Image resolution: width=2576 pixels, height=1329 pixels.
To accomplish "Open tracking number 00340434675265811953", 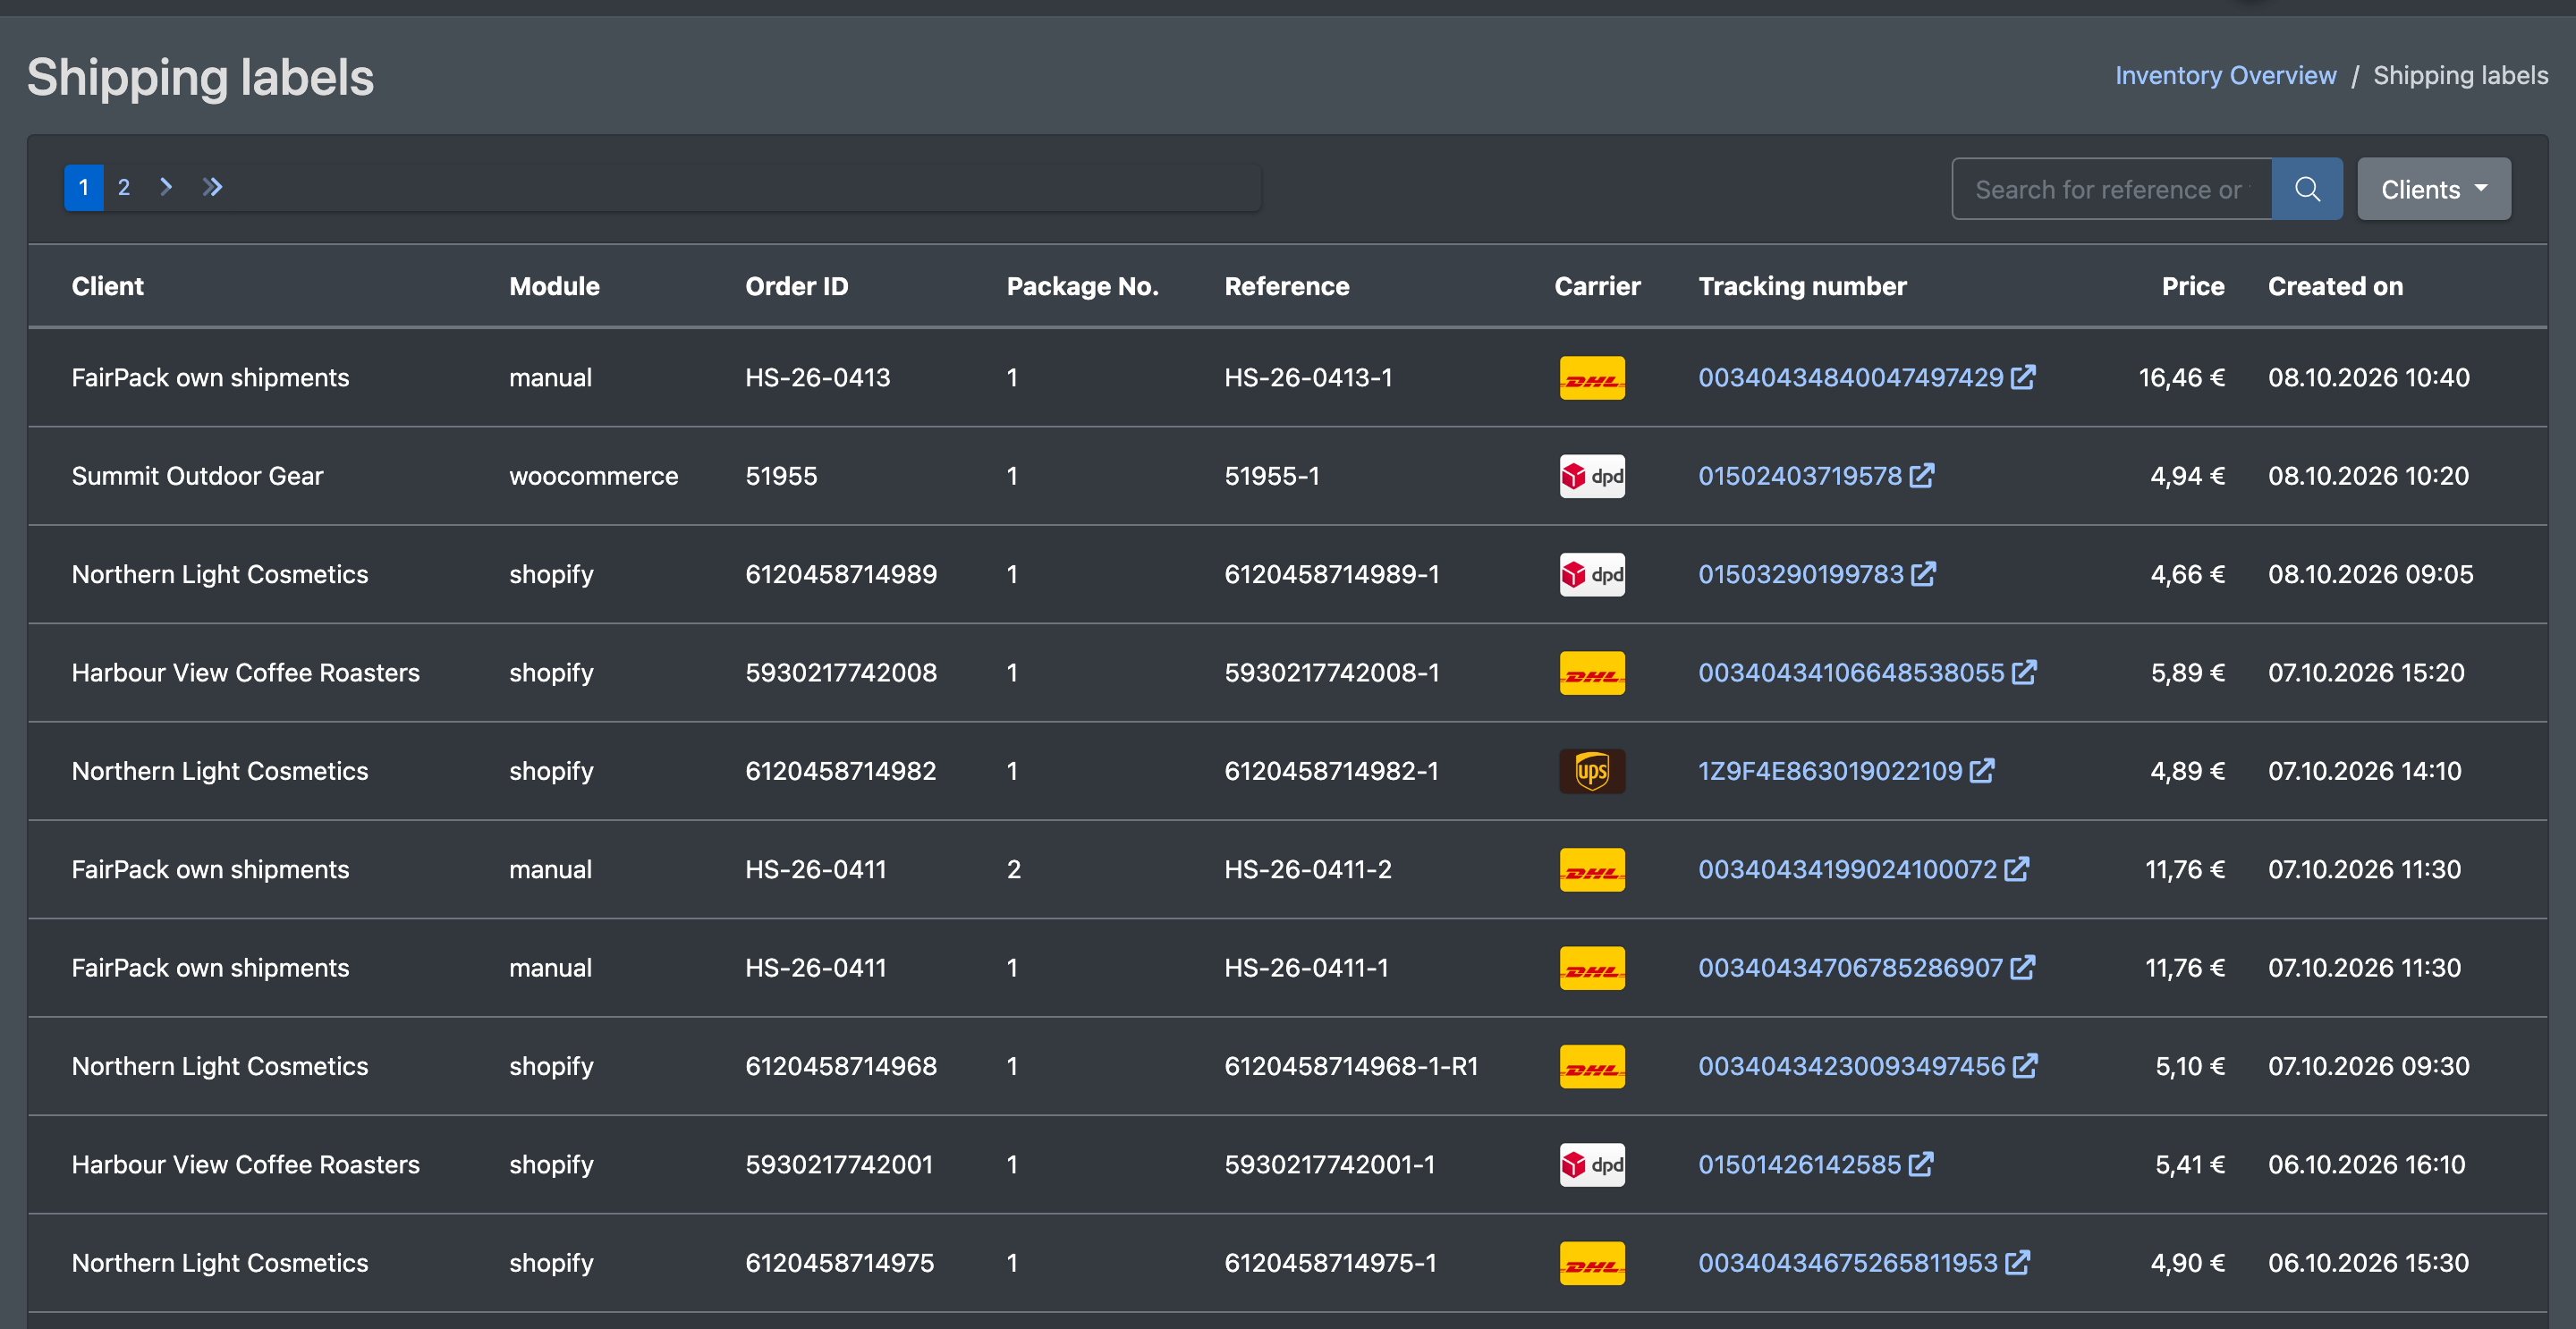I will tap(1847, 1263).
